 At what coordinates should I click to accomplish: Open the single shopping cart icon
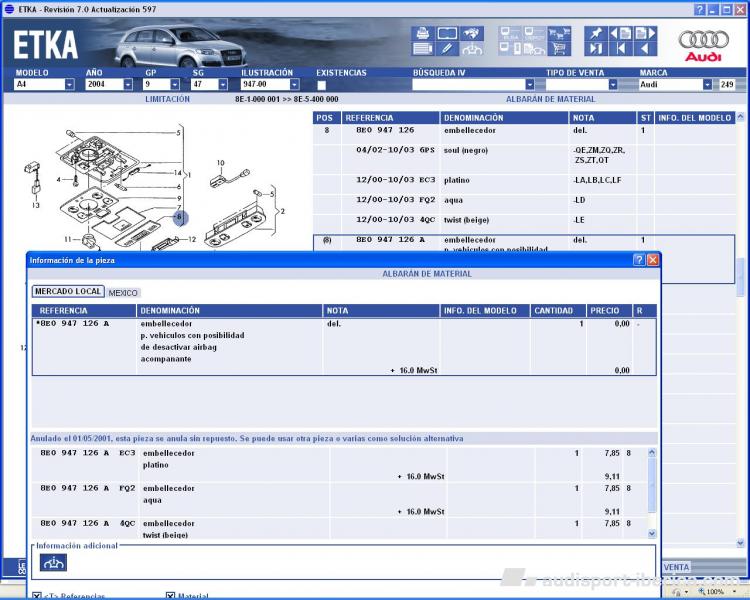point(559,49)
